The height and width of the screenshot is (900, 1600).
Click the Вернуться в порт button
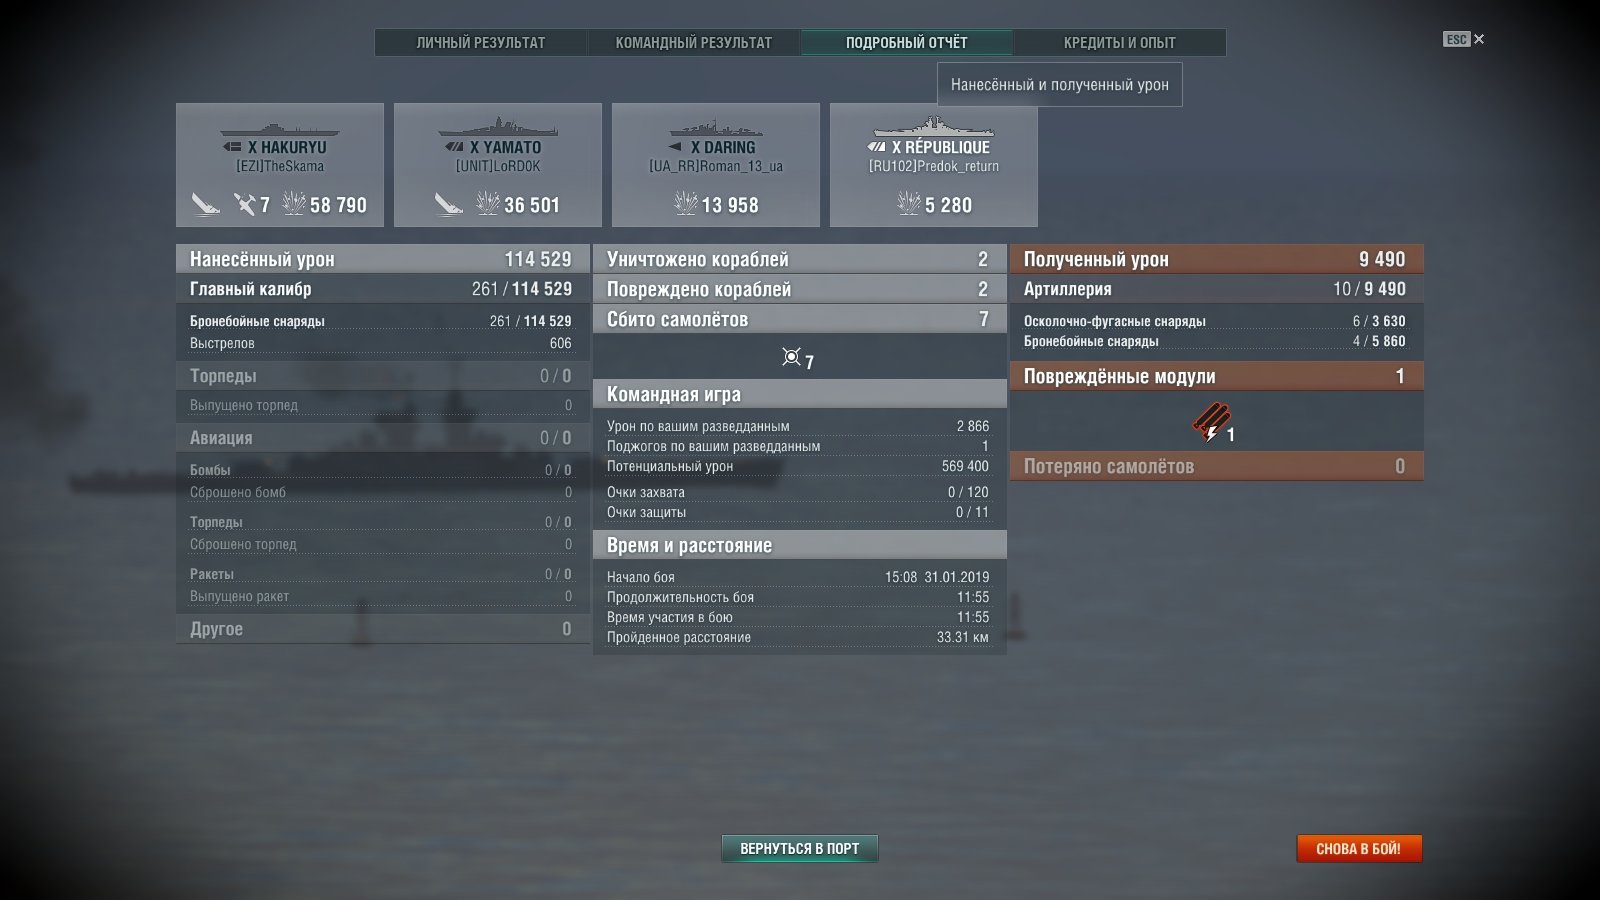coord(800,848)
